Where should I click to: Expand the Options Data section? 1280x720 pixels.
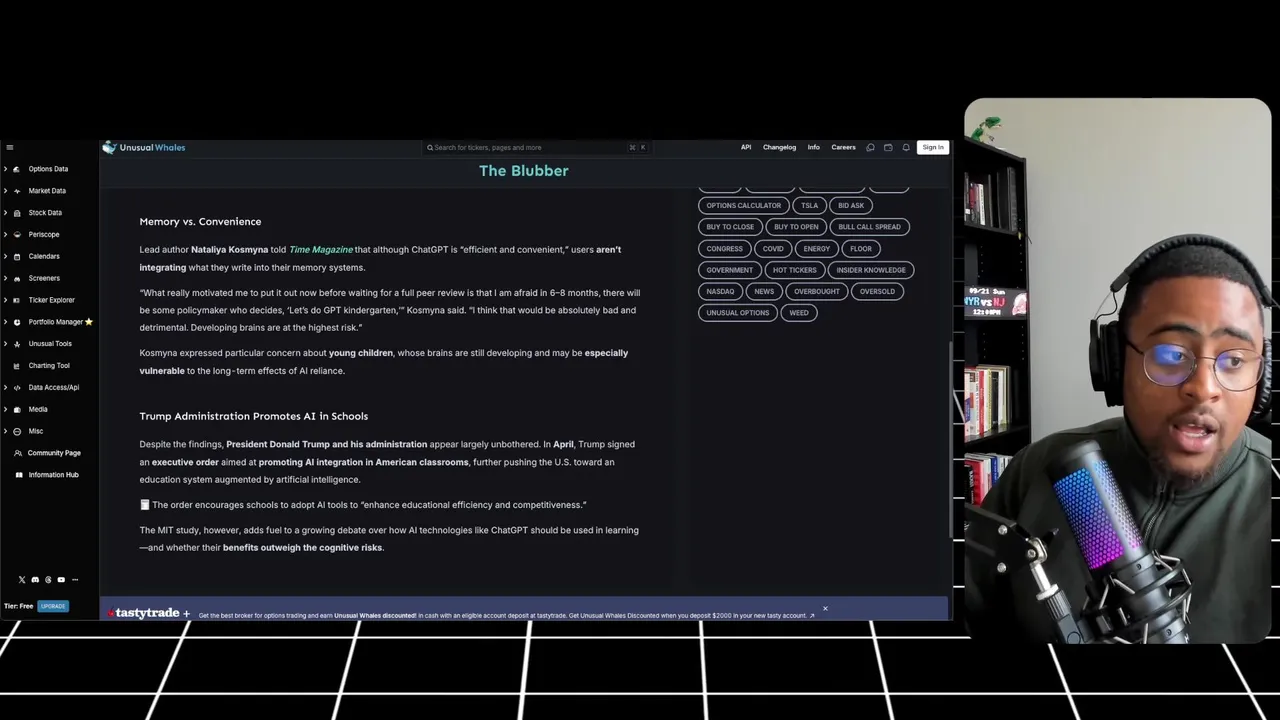pyautogui.click(x=6, y=169)
